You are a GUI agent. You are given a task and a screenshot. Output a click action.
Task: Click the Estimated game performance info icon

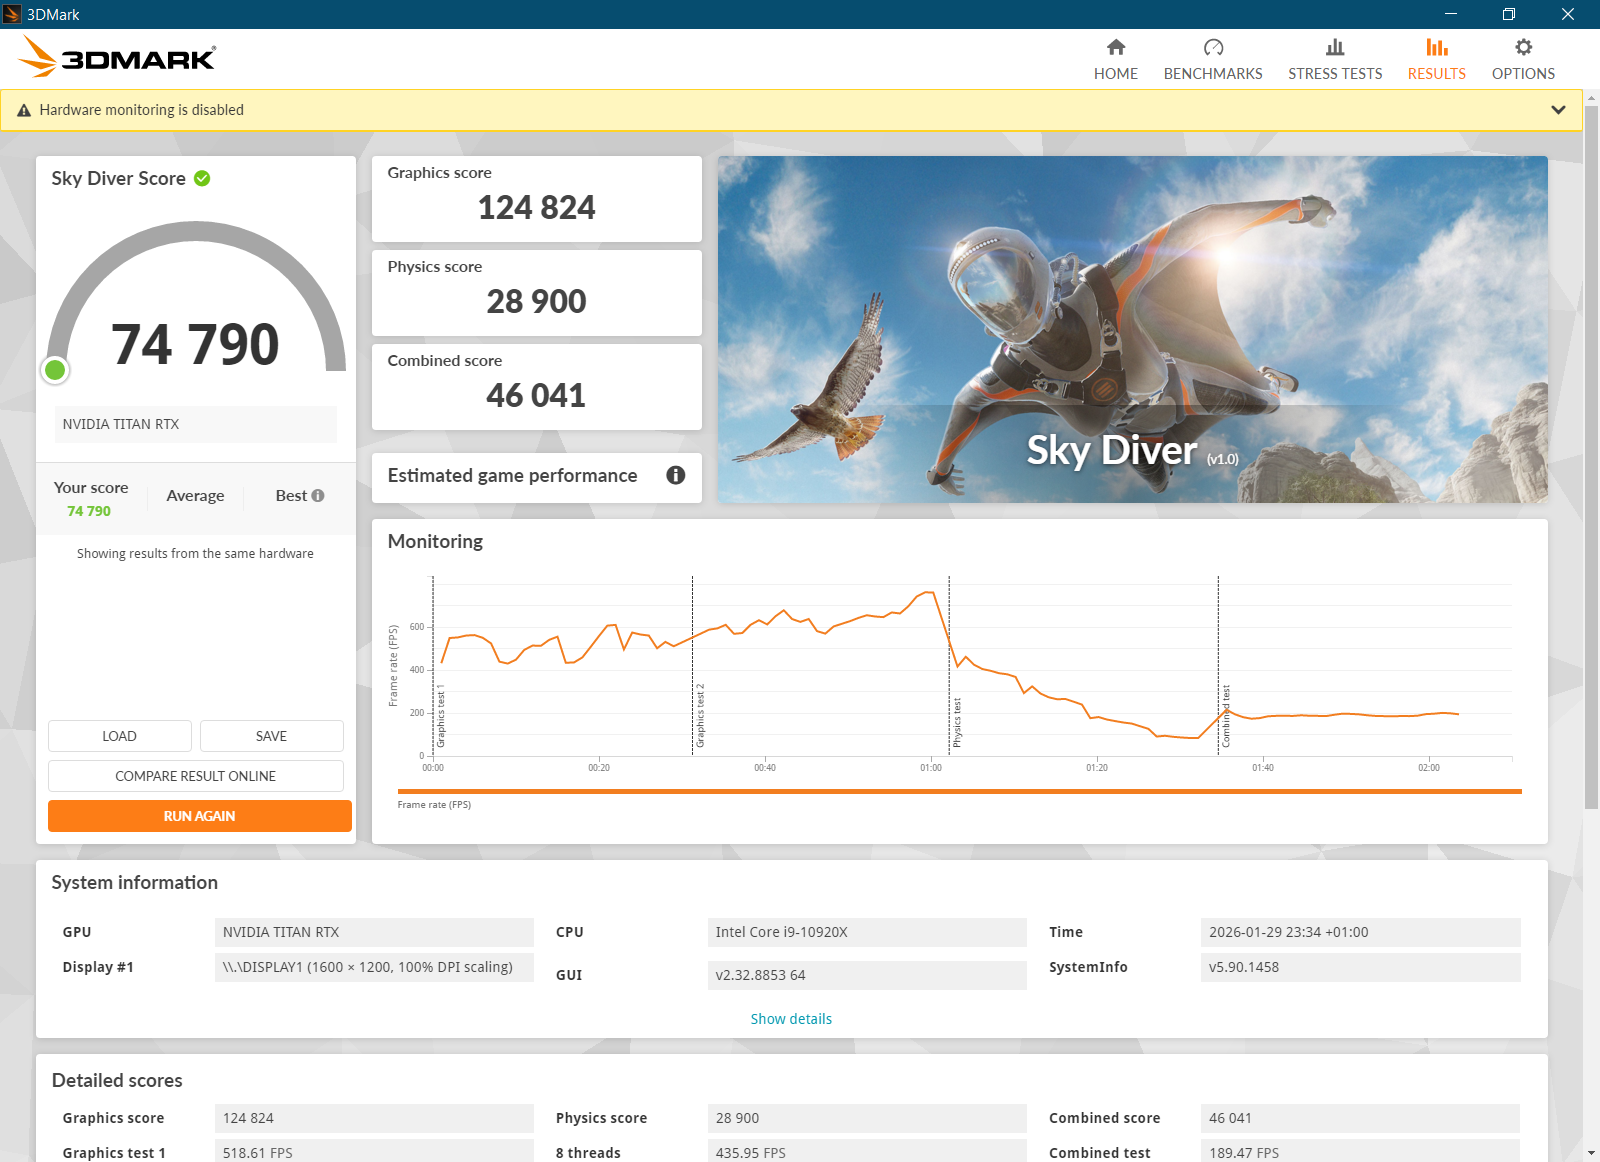click(x=676, y=475)
